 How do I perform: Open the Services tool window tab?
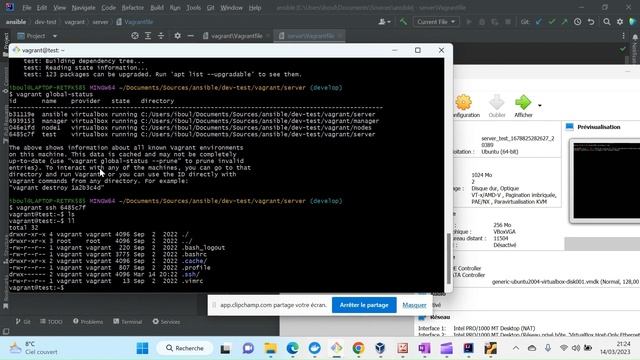coord(166,322)
